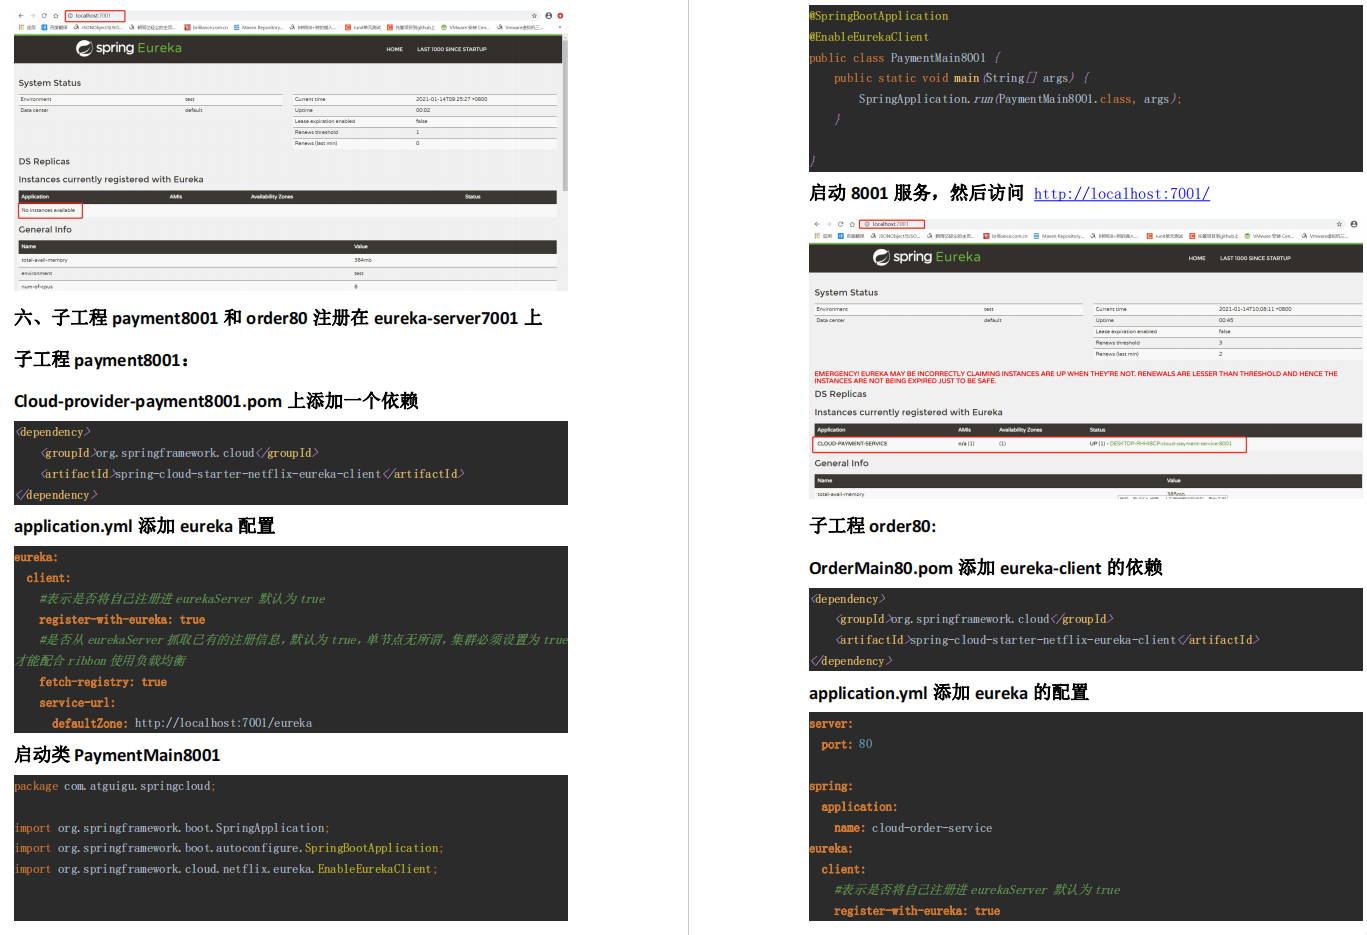This screenshot has height=935, width=1367.
Task: Click LAST 1000 SINCE STARTUP on no-instances Eureka page
Action: (452, 49)
